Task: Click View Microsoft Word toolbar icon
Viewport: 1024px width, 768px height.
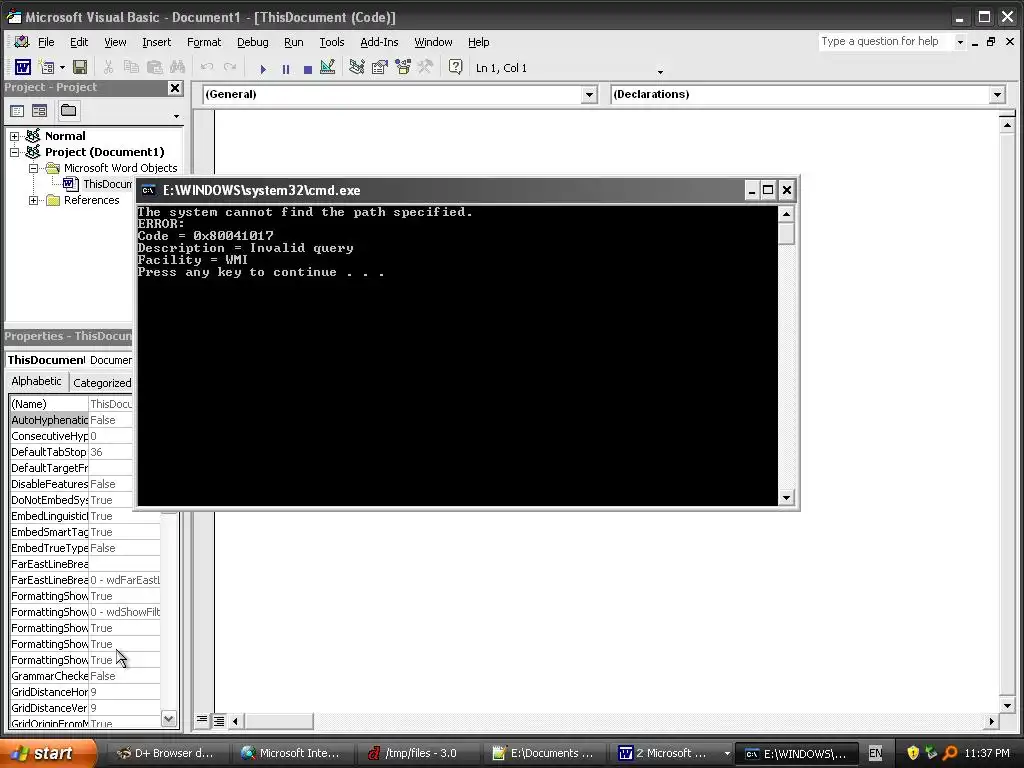Action: pos(23,67)
